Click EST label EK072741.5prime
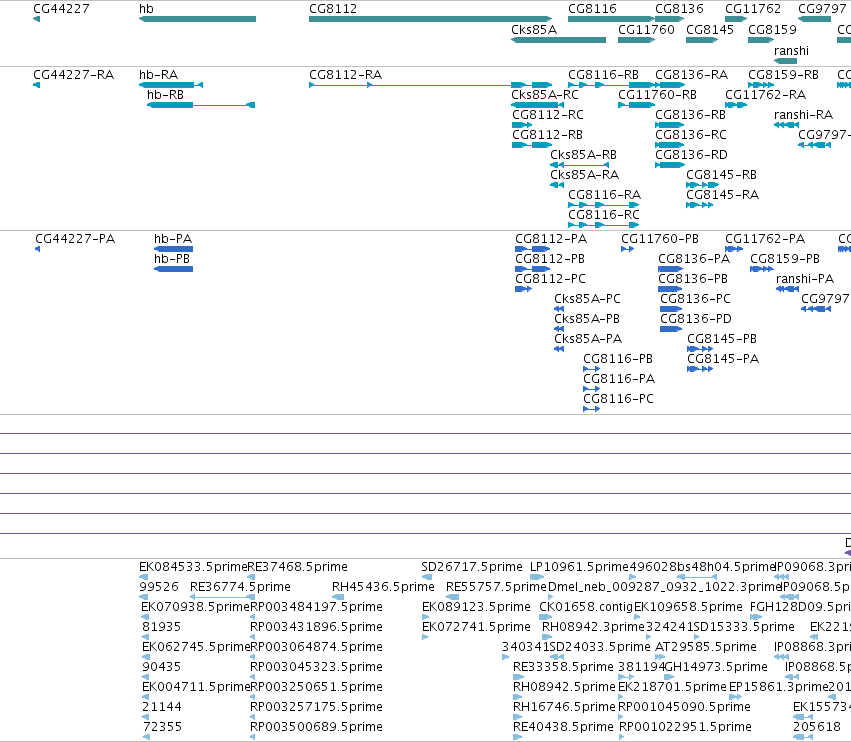The width and height of the screenshot is (851, 742). (x=477, y=627)
